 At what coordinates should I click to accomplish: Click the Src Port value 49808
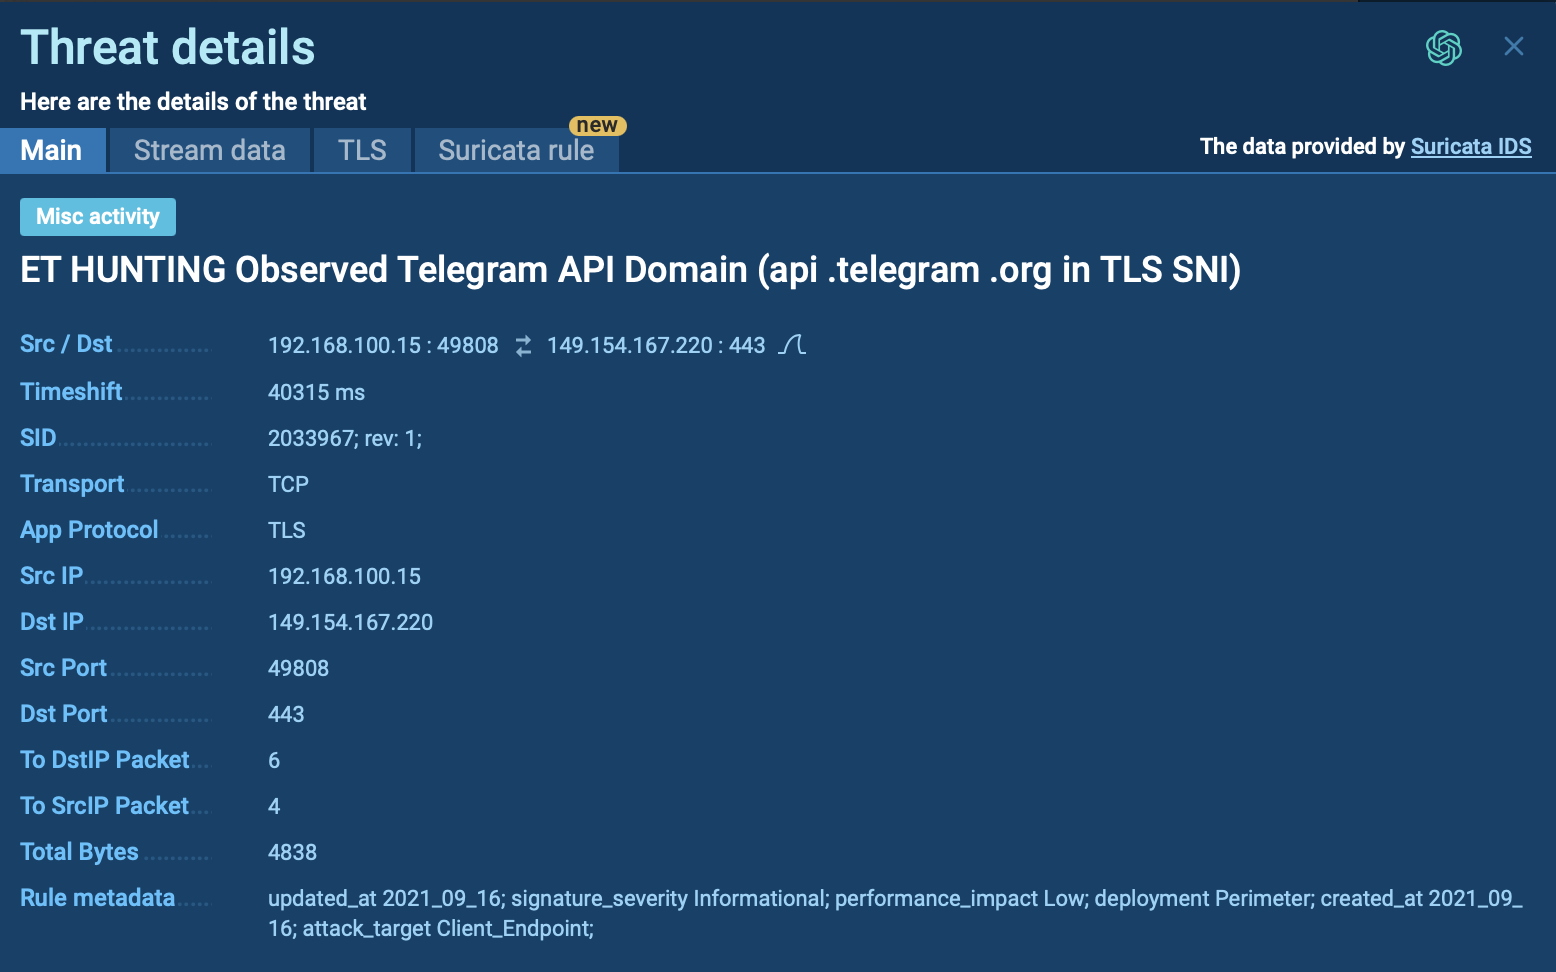[298, 668]
